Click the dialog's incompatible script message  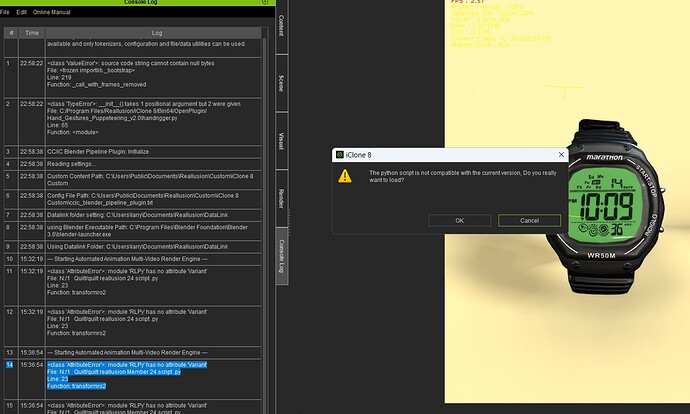coord(462,176)
